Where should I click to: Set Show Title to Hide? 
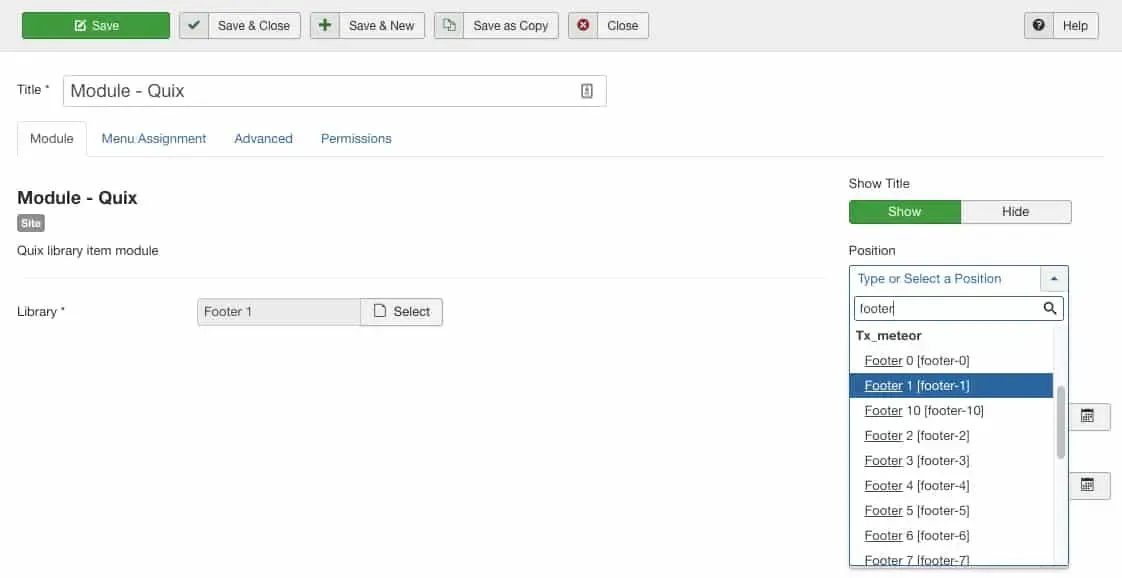(x=1015, y=212)
